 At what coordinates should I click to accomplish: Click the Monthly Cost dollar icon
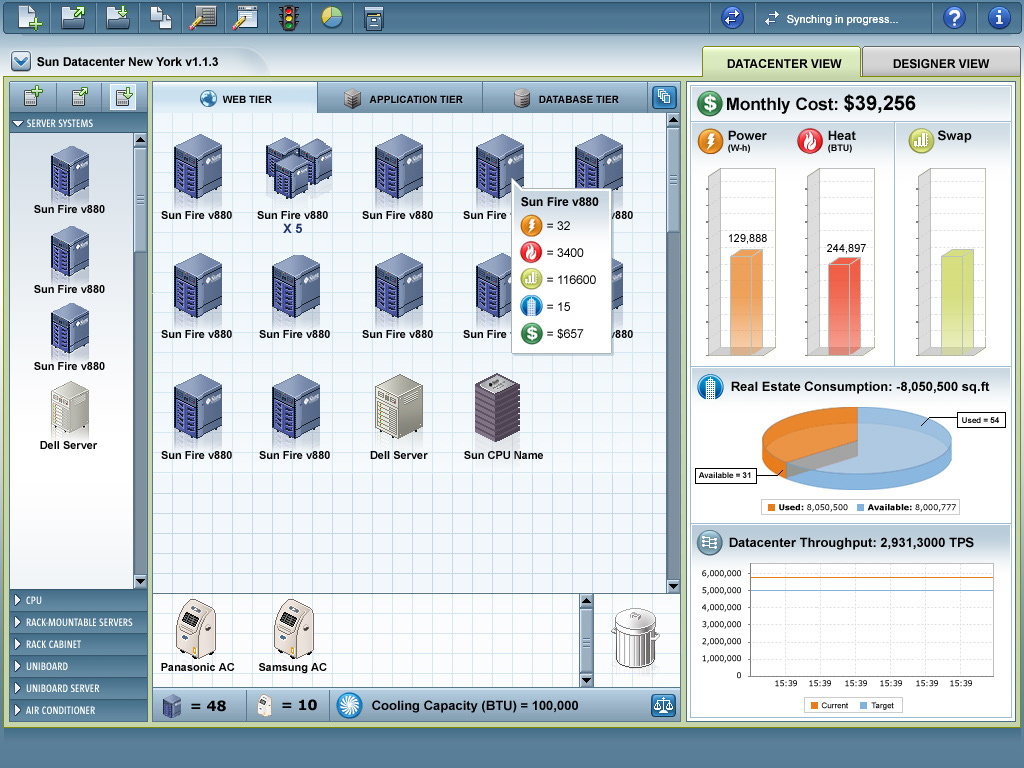tap(709, 103)
